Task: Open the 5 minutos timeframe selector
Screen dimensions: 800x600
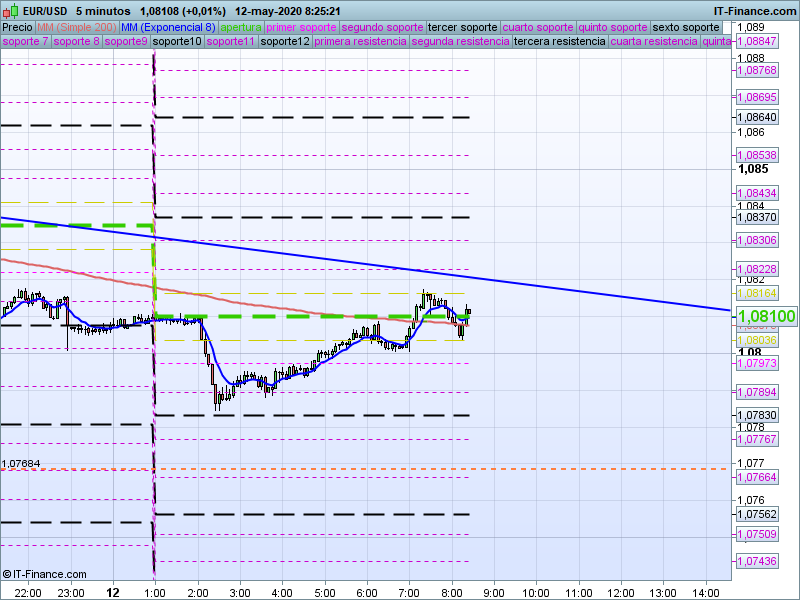Action: pos(102,11)
